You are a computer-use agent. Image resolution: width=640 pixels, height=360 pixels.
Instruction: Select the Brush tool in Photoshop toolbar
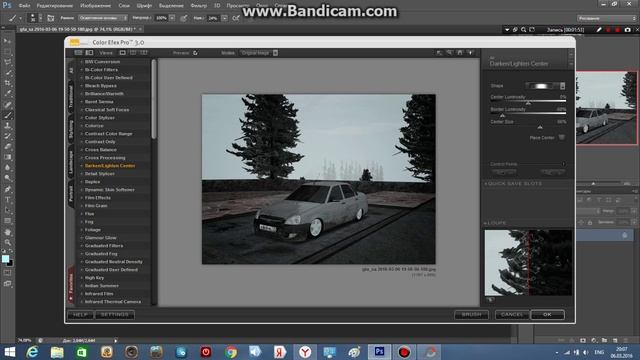(x=7, y=115)
